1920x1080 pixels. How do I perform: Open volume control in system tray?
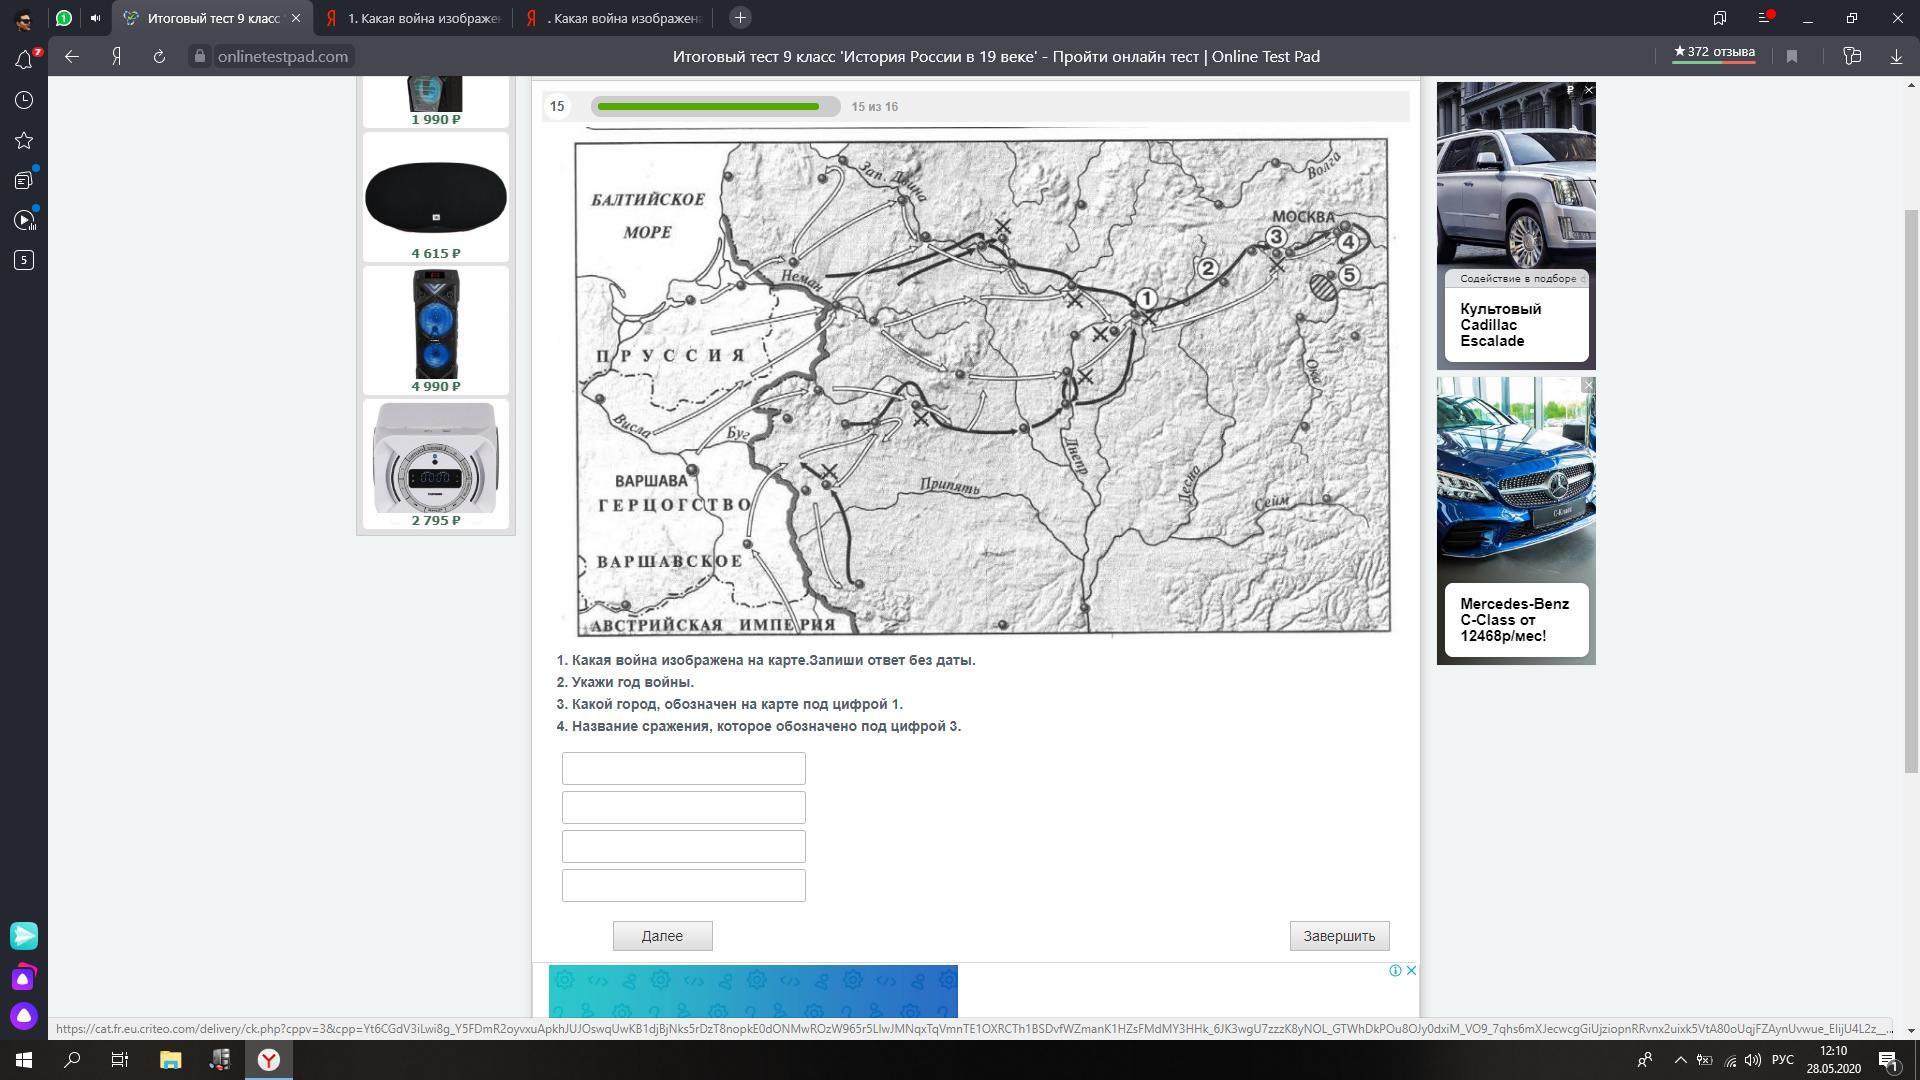pos(1753,1060)
